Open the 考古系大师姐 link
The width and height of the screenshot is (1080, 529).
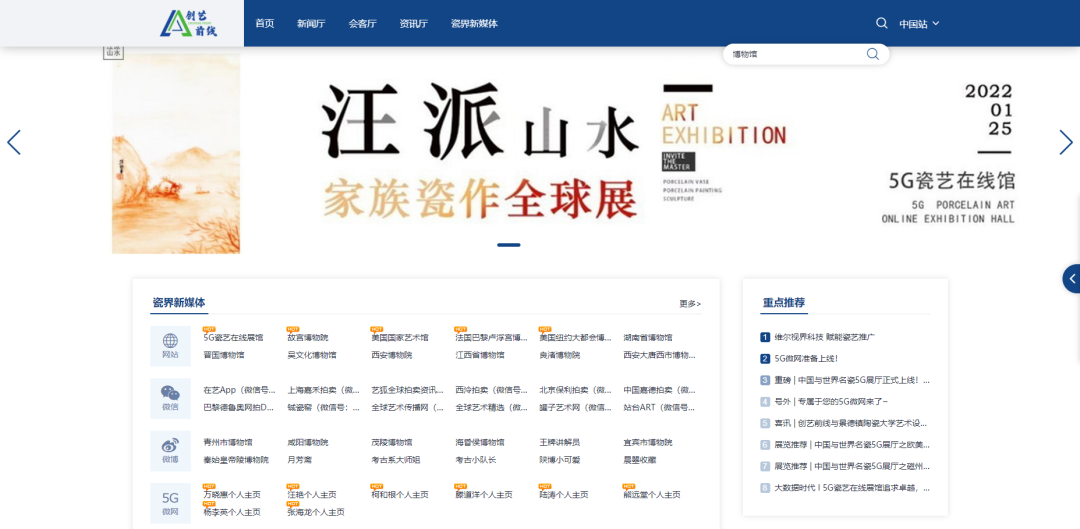click(x=395, y=459)
